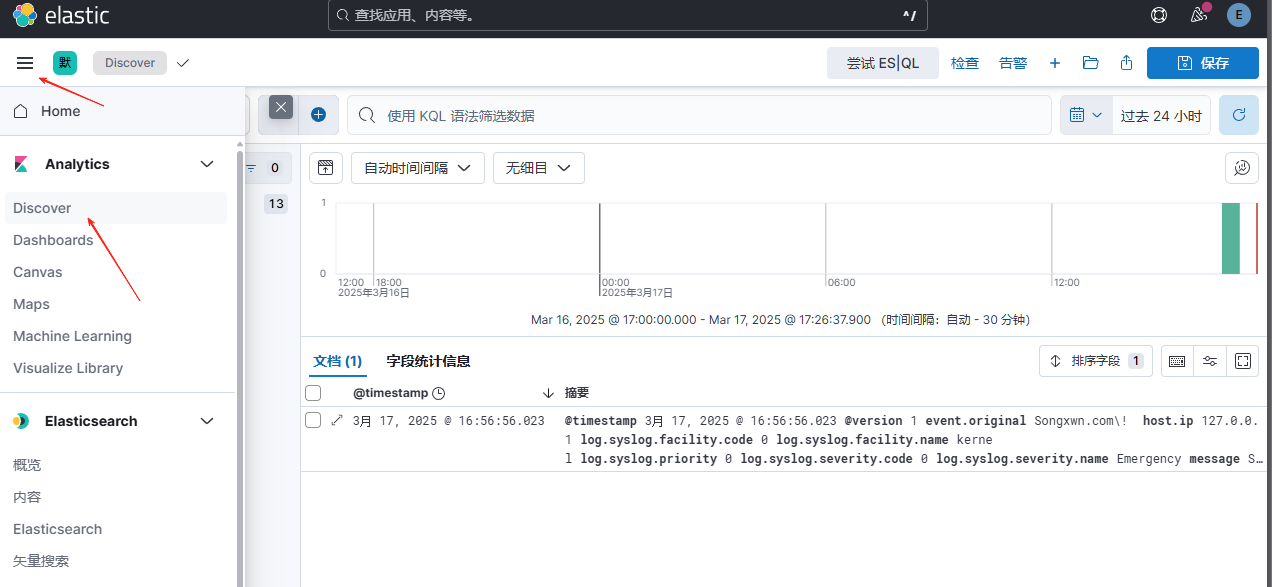Open Visualize Library in the sidebar

click(x=68, y=368)
